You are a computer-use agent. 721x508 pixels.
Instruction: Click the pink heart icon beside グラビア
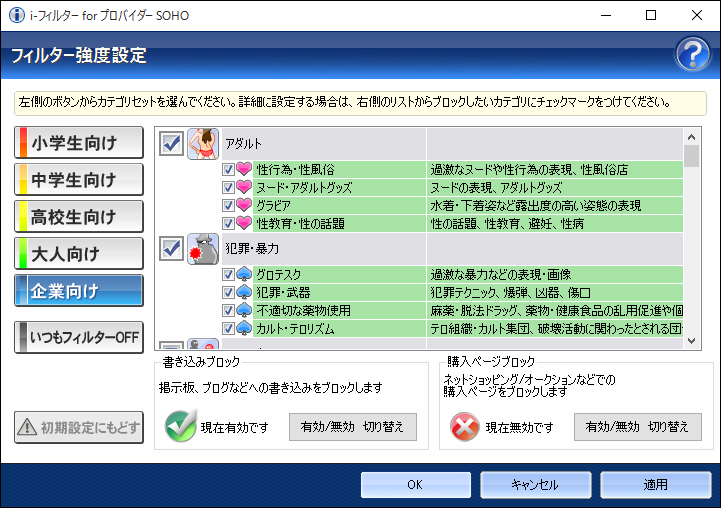pyautogui.click(x=244, y=206)
